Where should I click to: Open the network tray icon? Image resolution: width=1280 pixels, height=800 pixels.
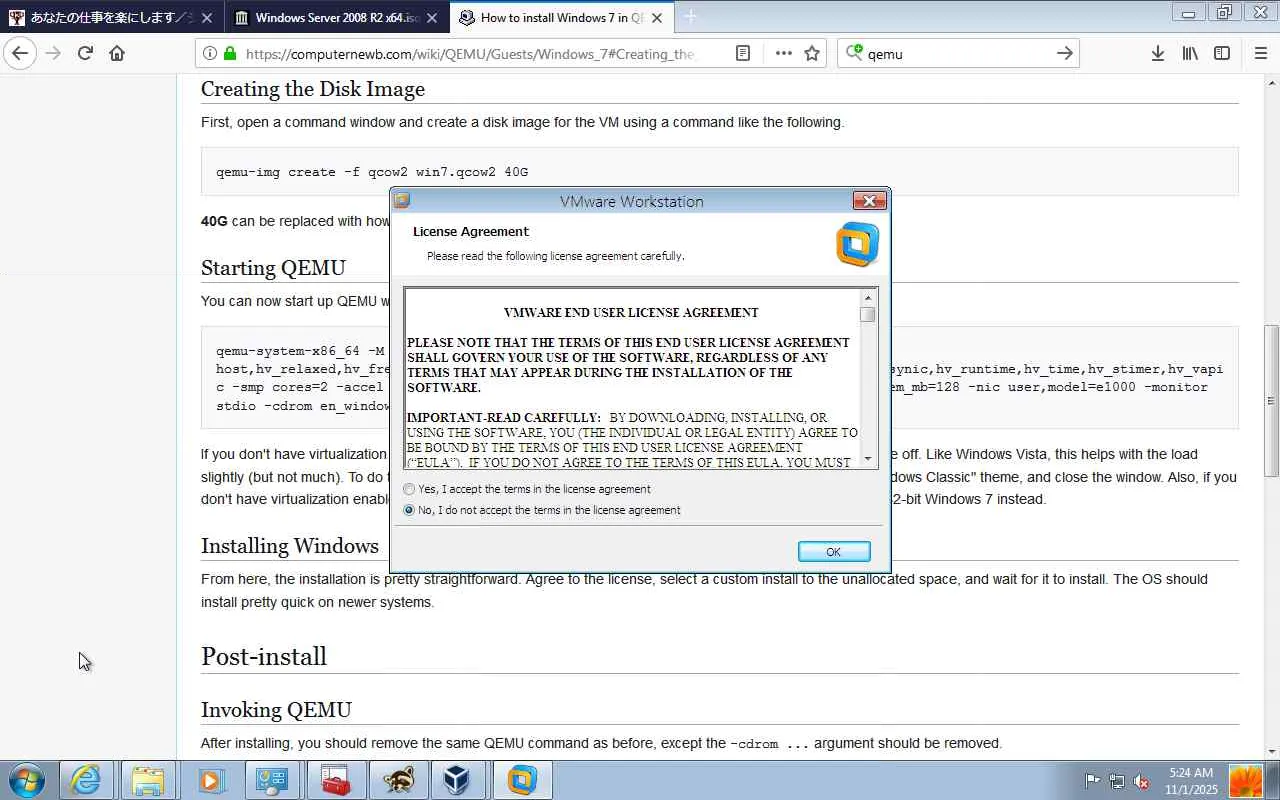1117,781
